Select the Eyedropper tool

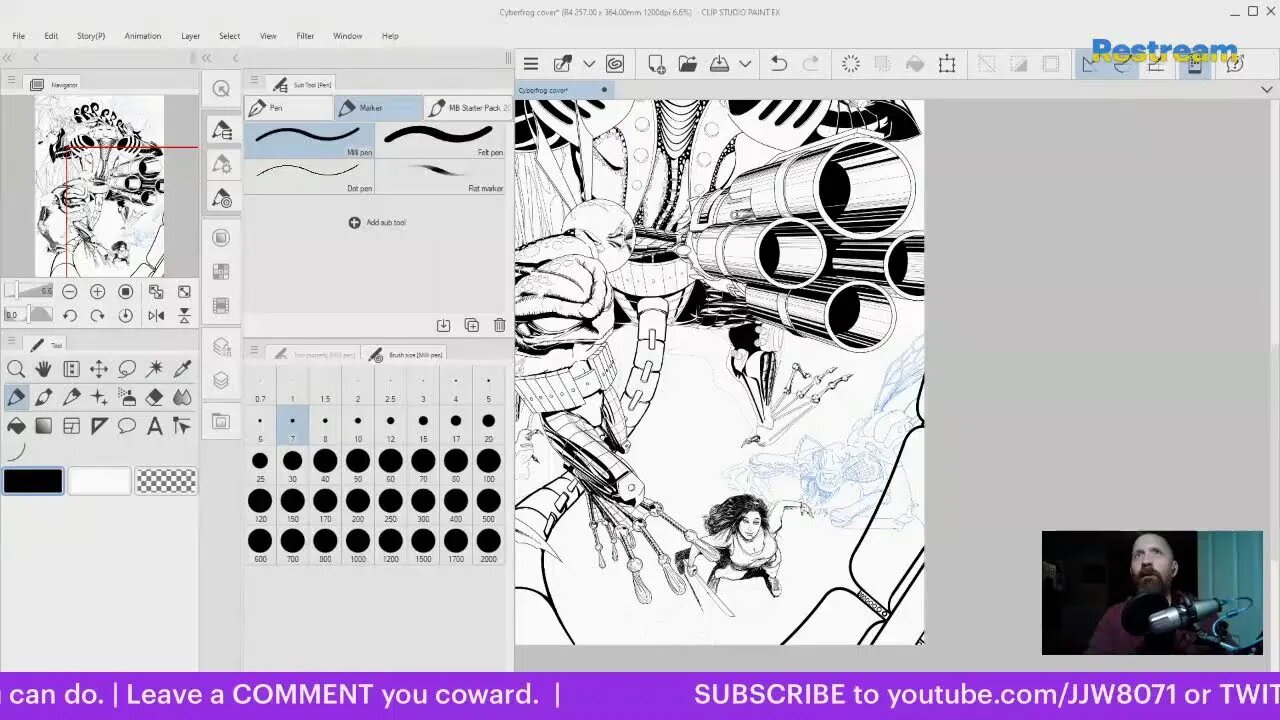182,369
